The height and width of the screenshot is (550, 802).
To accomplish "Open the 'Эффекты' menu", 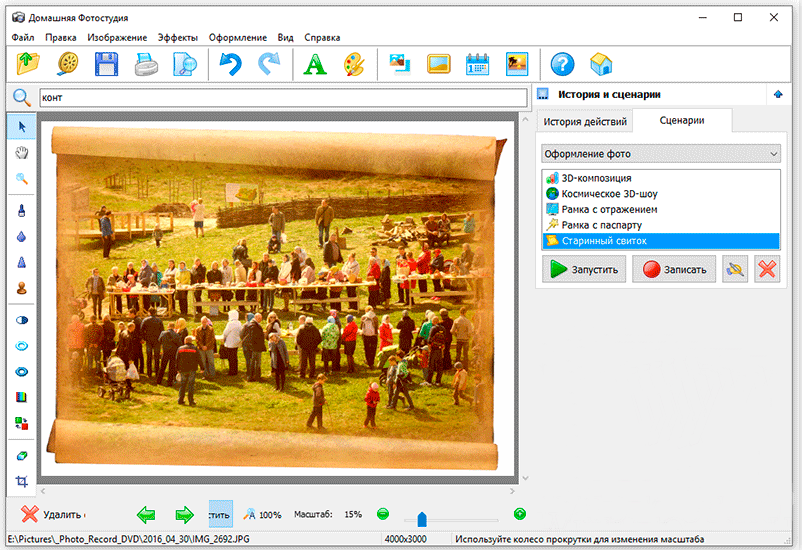I will tap(177, 37).
